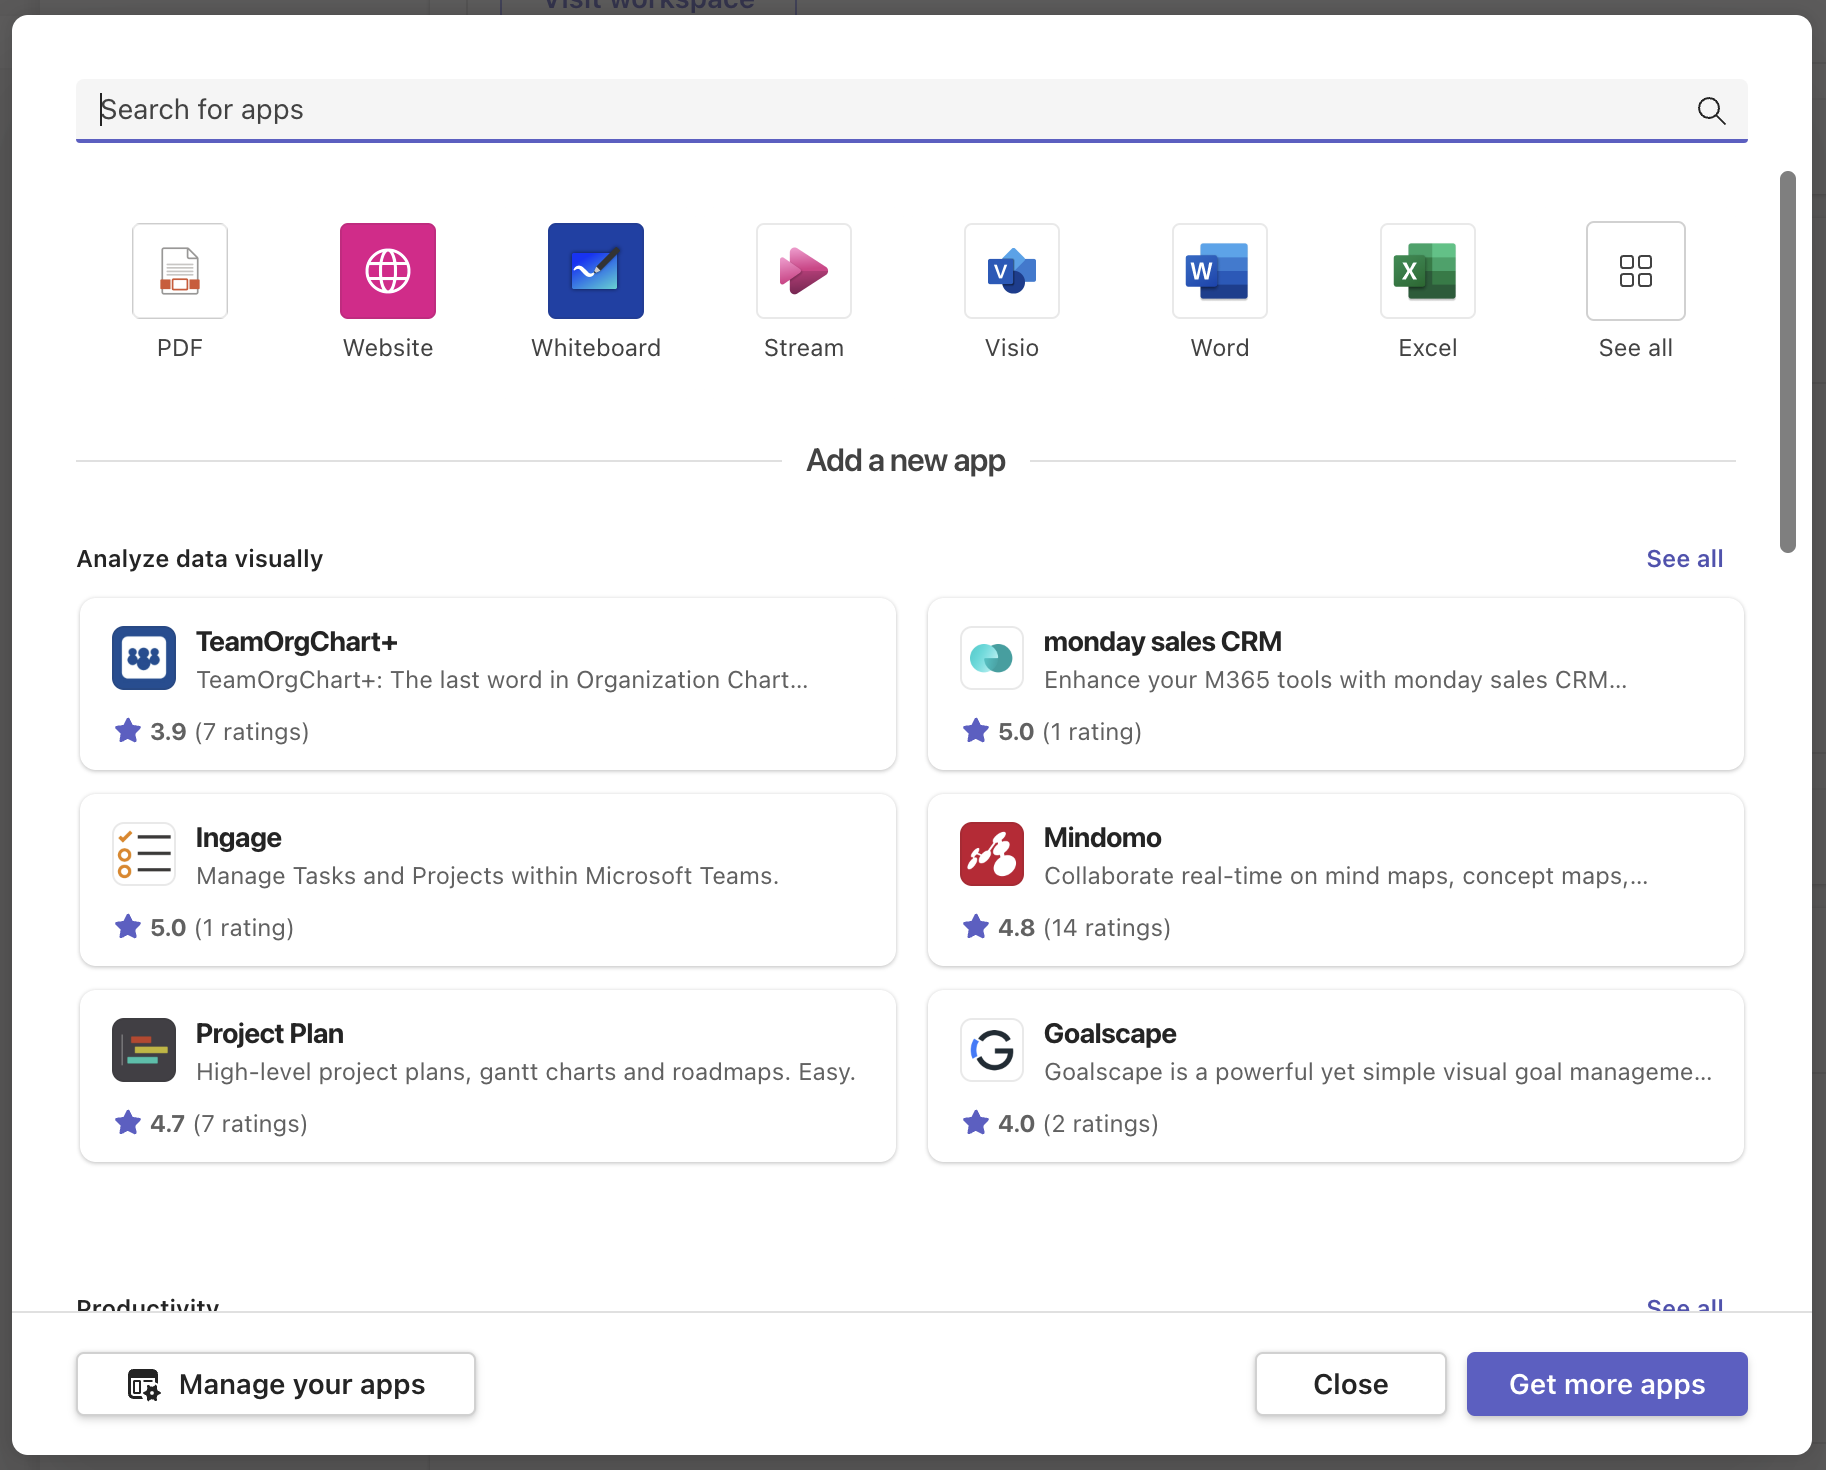
Task: Click the Analyze data visually heading
Action: click(200, 559)
